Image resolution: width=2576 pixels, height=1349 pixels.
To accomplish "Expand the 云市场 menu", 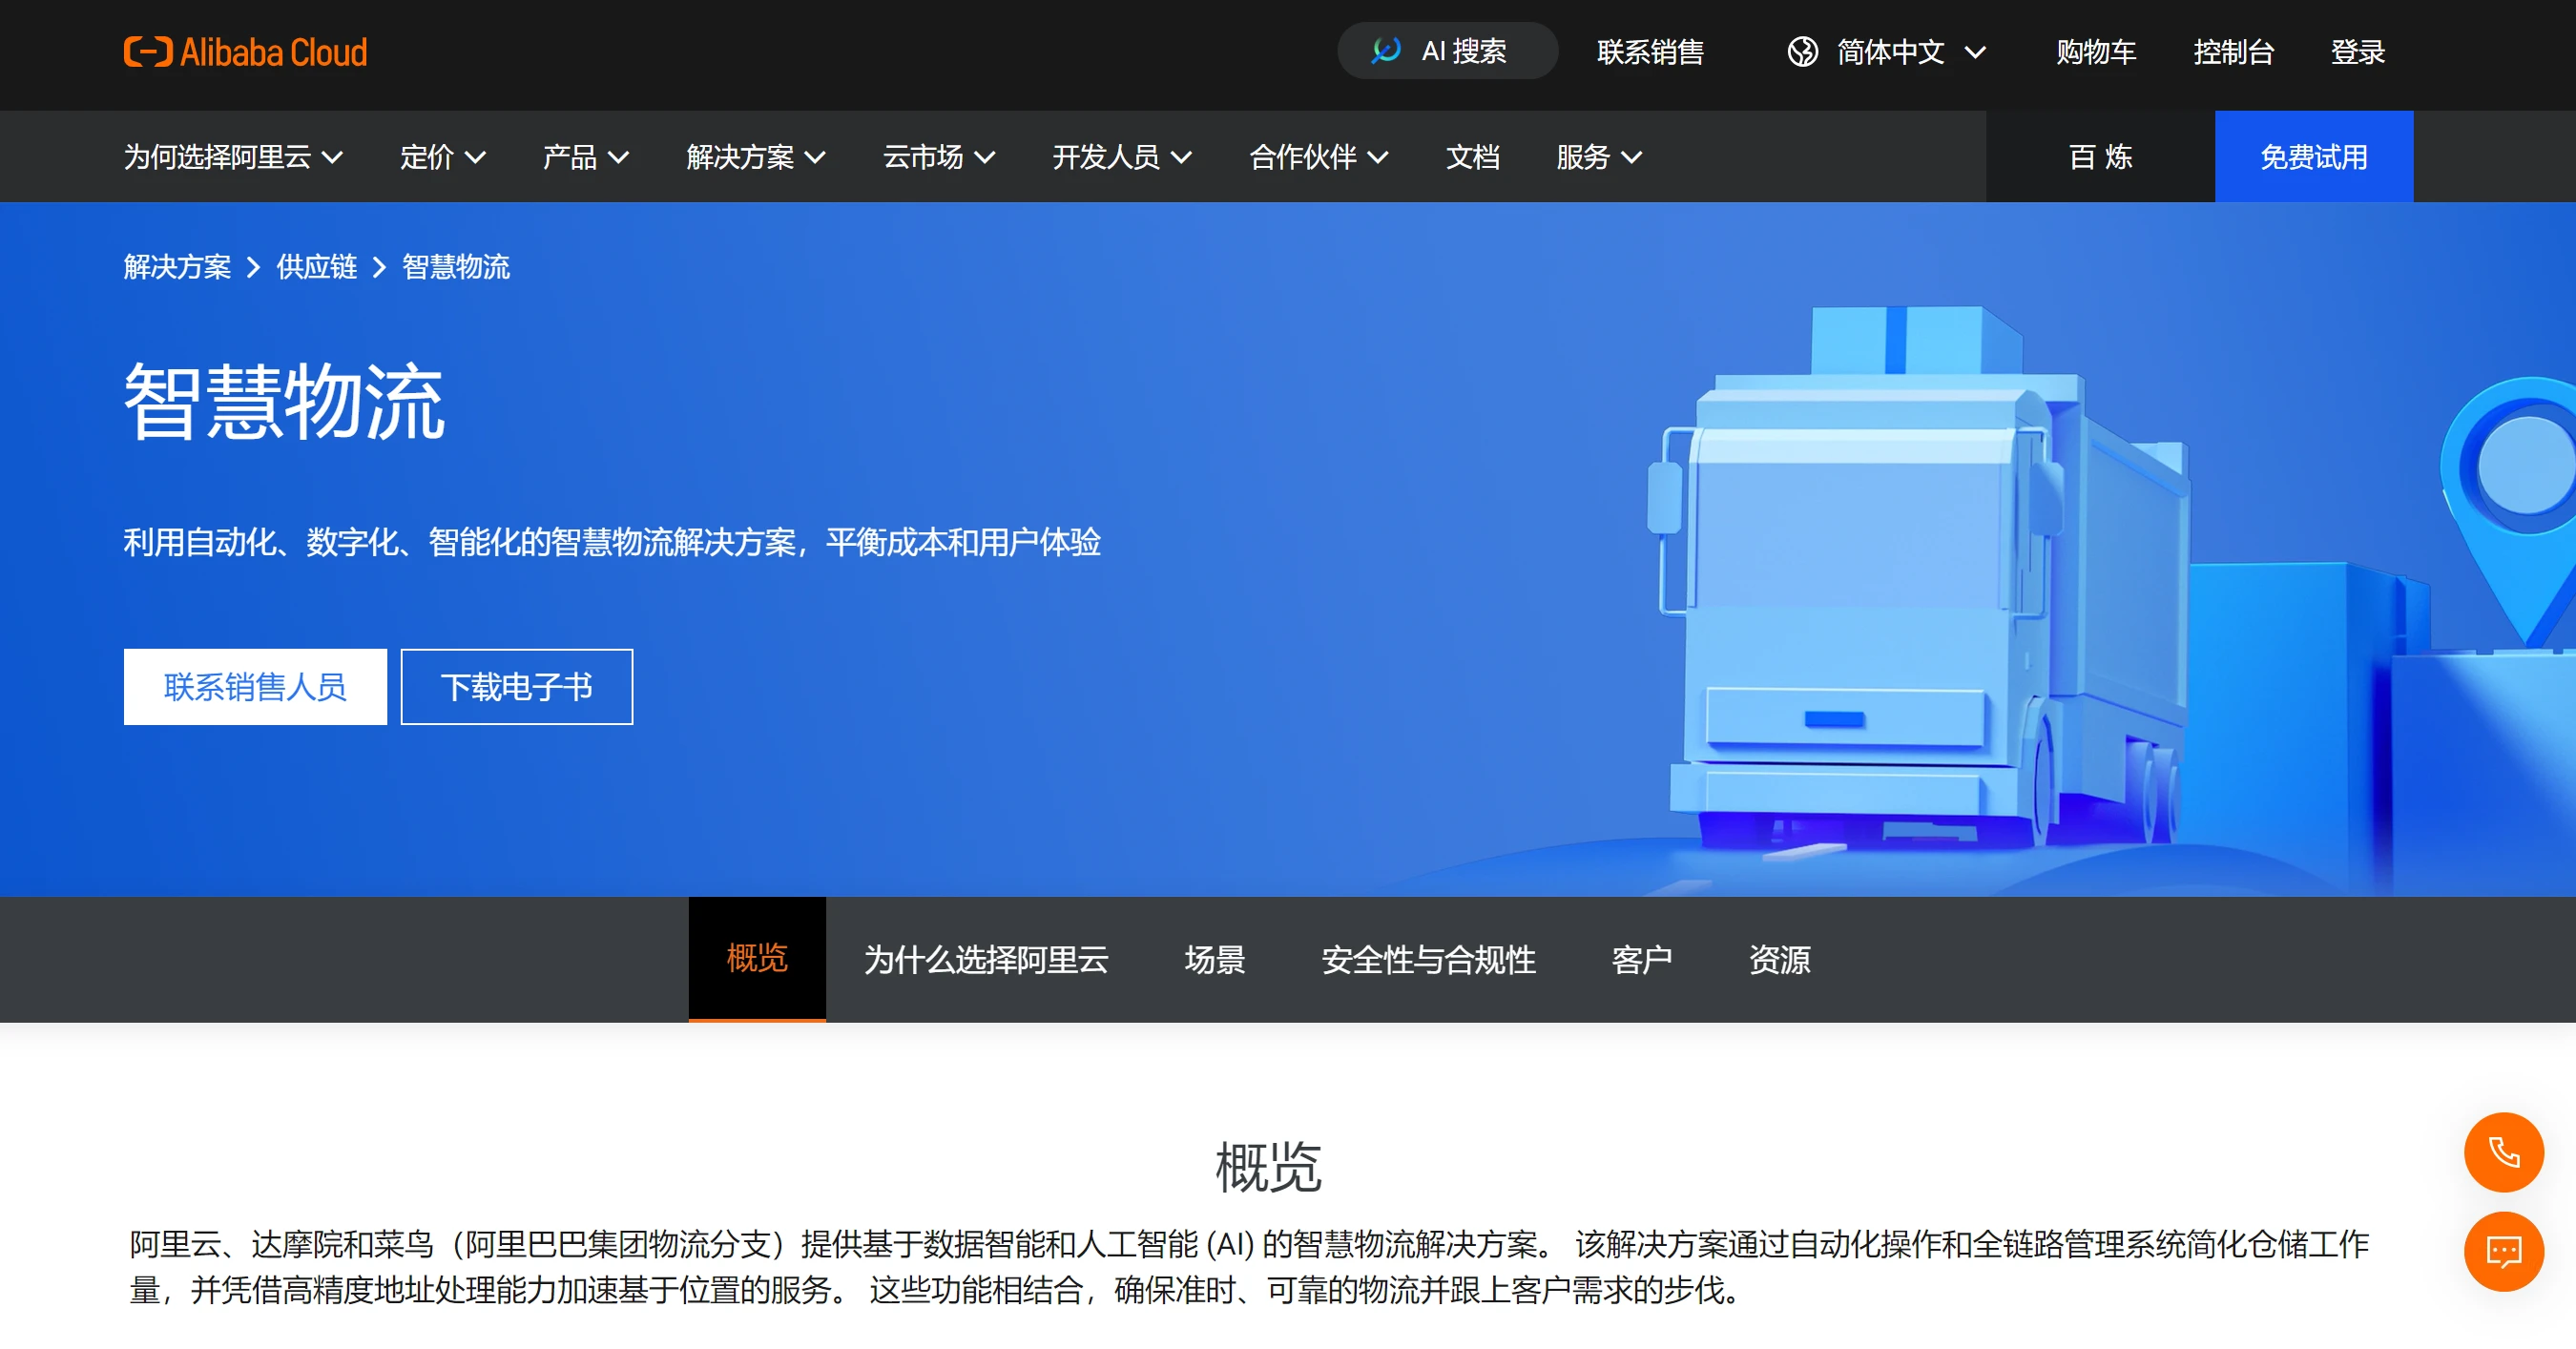I will pos(938,157).
